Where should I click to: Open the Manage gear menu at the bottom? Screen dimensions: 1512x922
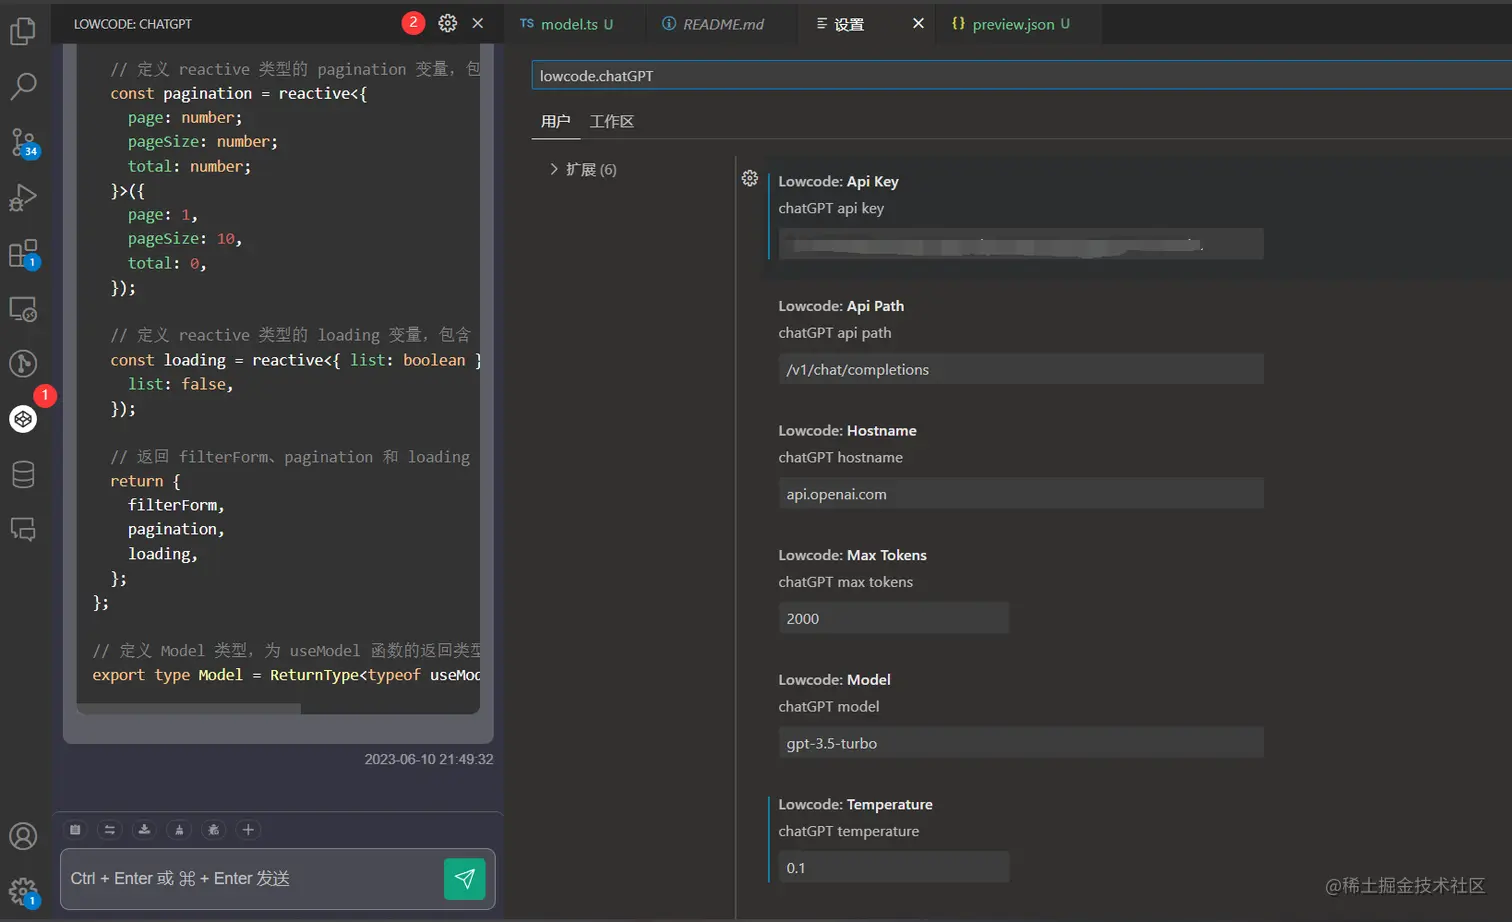pos(23,891)
